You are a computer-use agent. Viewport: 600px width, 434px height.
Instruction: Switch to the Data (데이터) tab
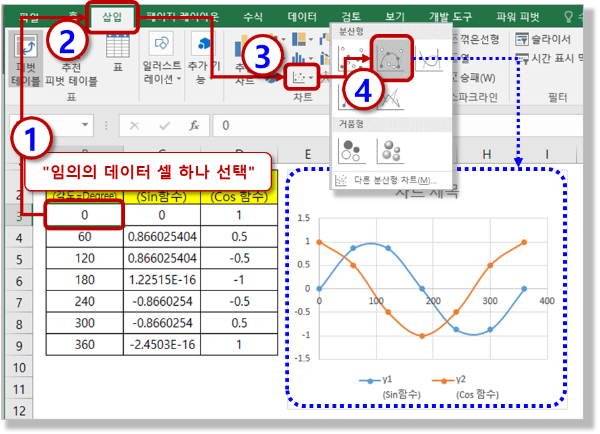click(x=302, y=17)
